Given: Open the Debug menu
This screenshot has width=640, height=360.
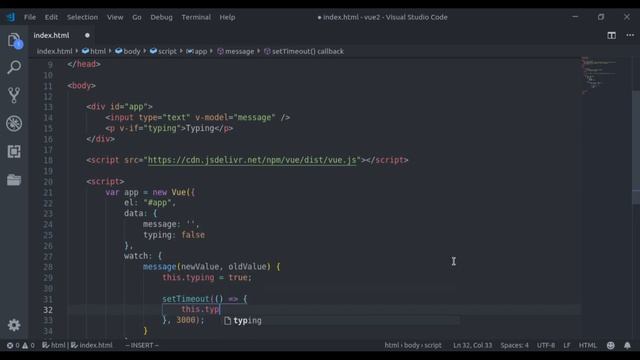Looking at the screenshot, I should (161, 17).
